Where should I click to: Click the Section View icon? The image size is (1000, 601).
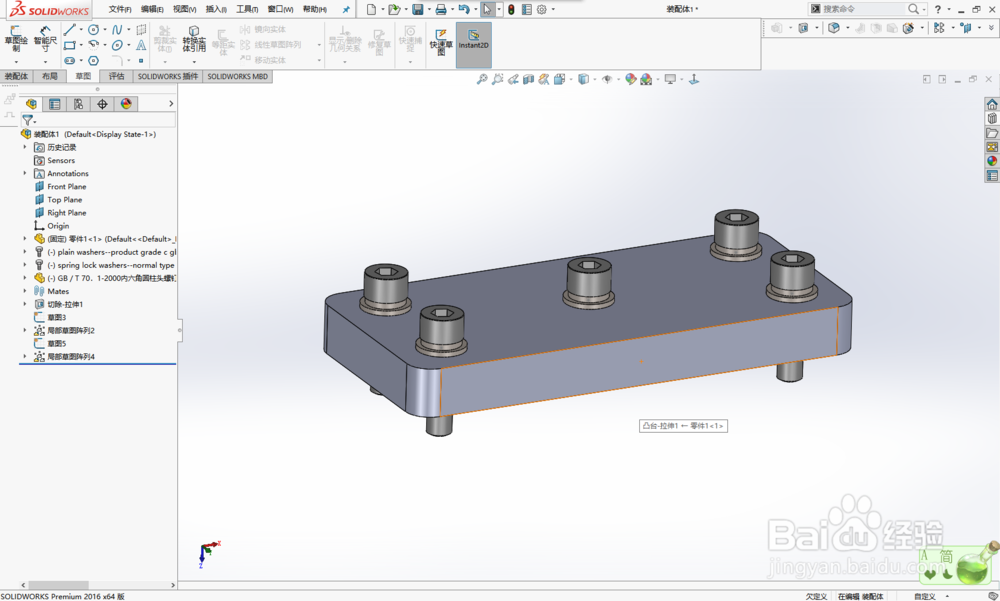(x=528, y=79)
